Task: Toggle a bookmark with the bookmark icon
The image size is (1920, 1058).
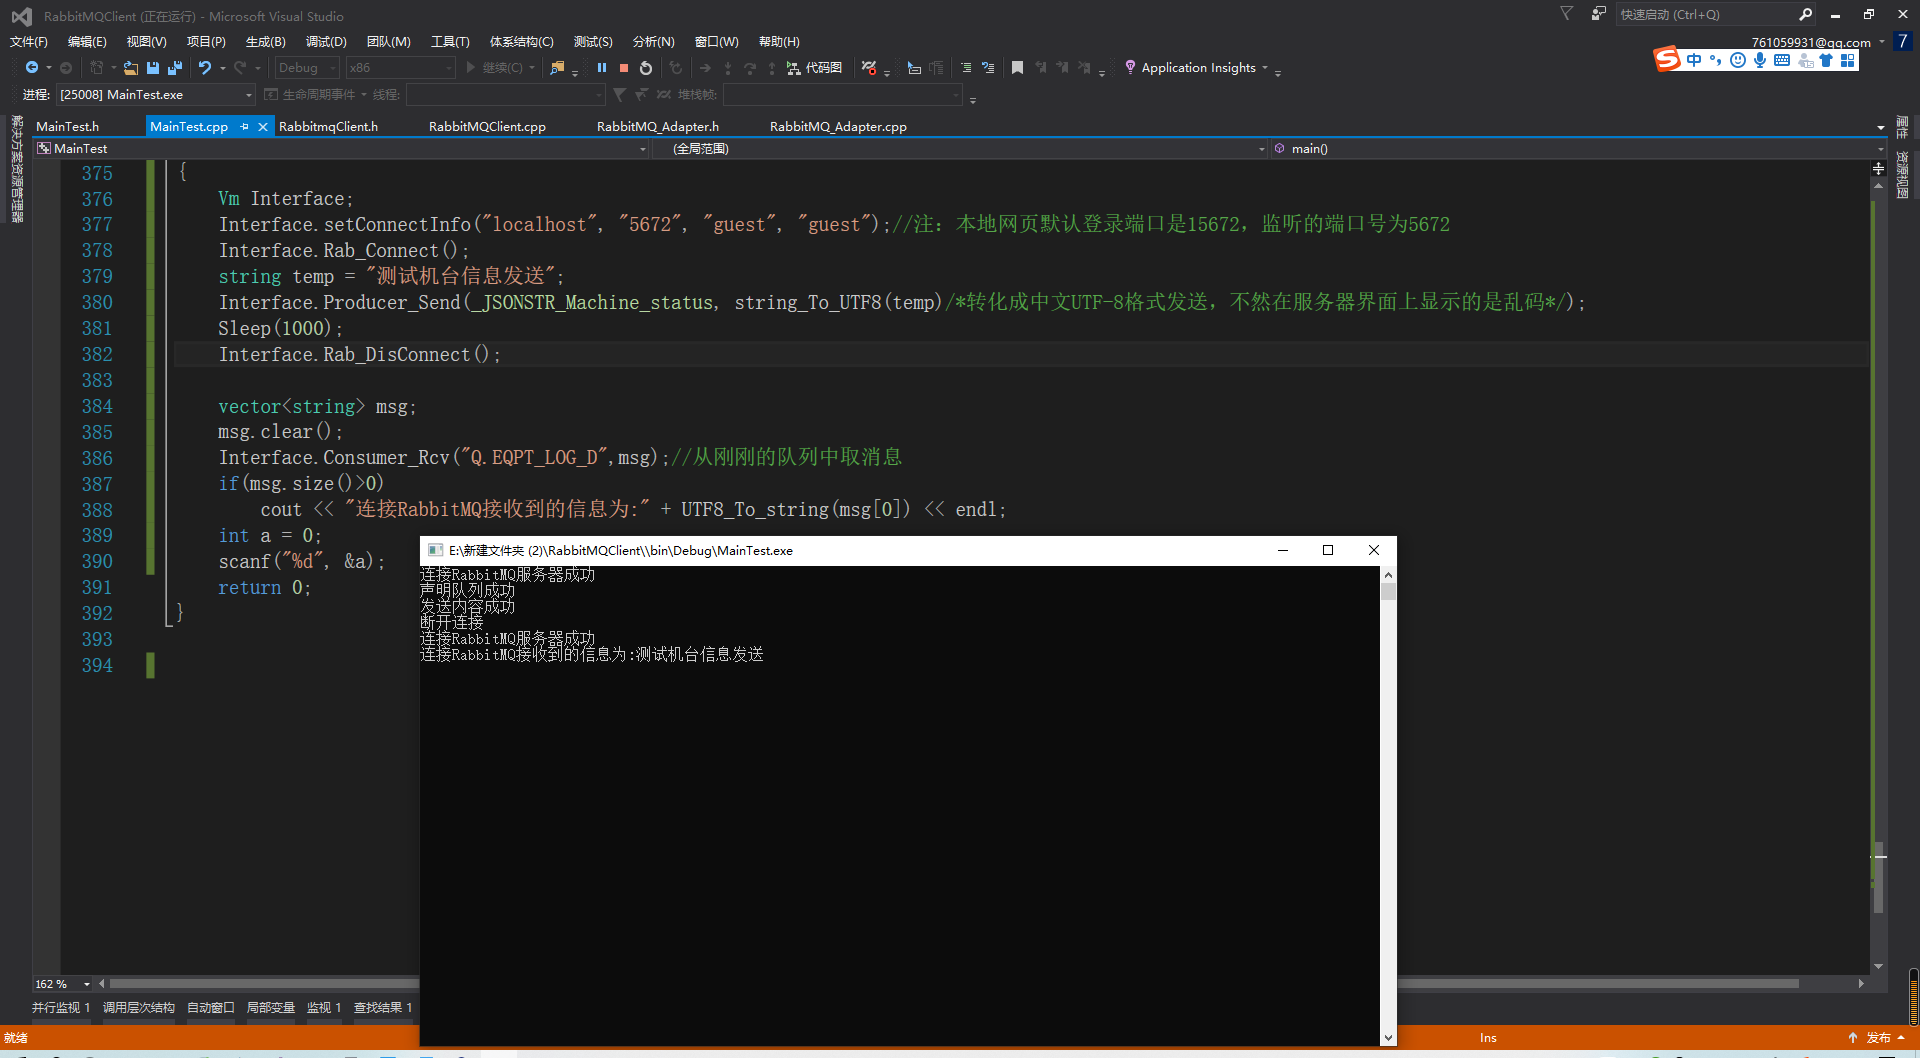Action: coord(1018,68)
